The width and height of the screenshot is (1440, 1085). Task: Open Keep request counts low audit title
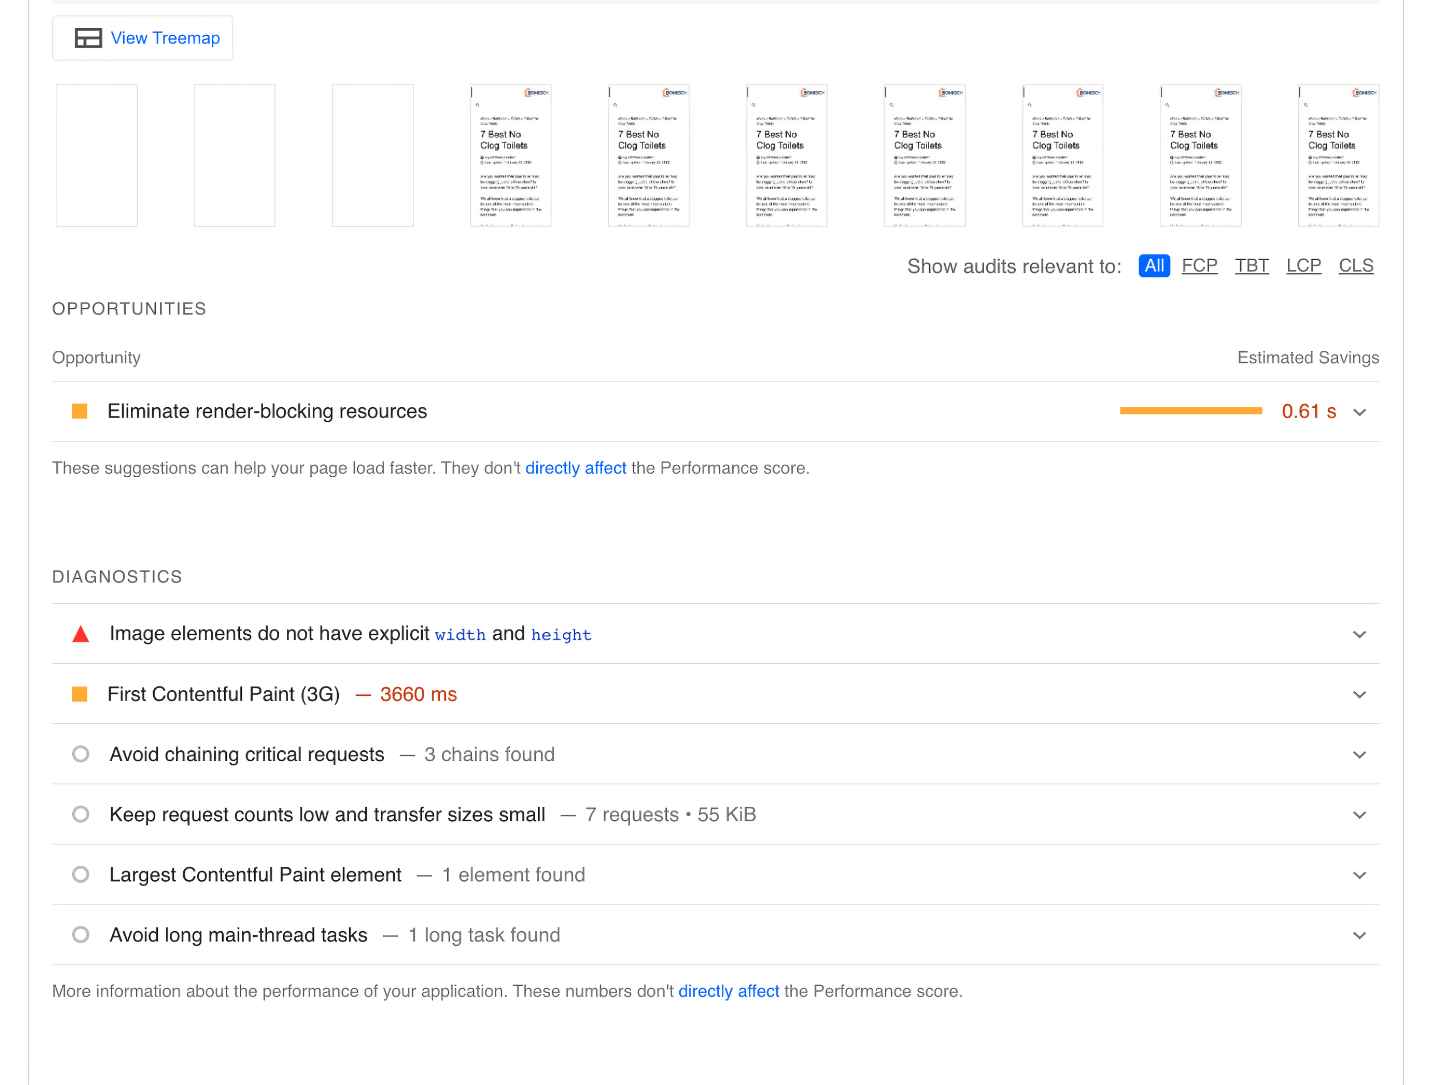click(328, 814)
